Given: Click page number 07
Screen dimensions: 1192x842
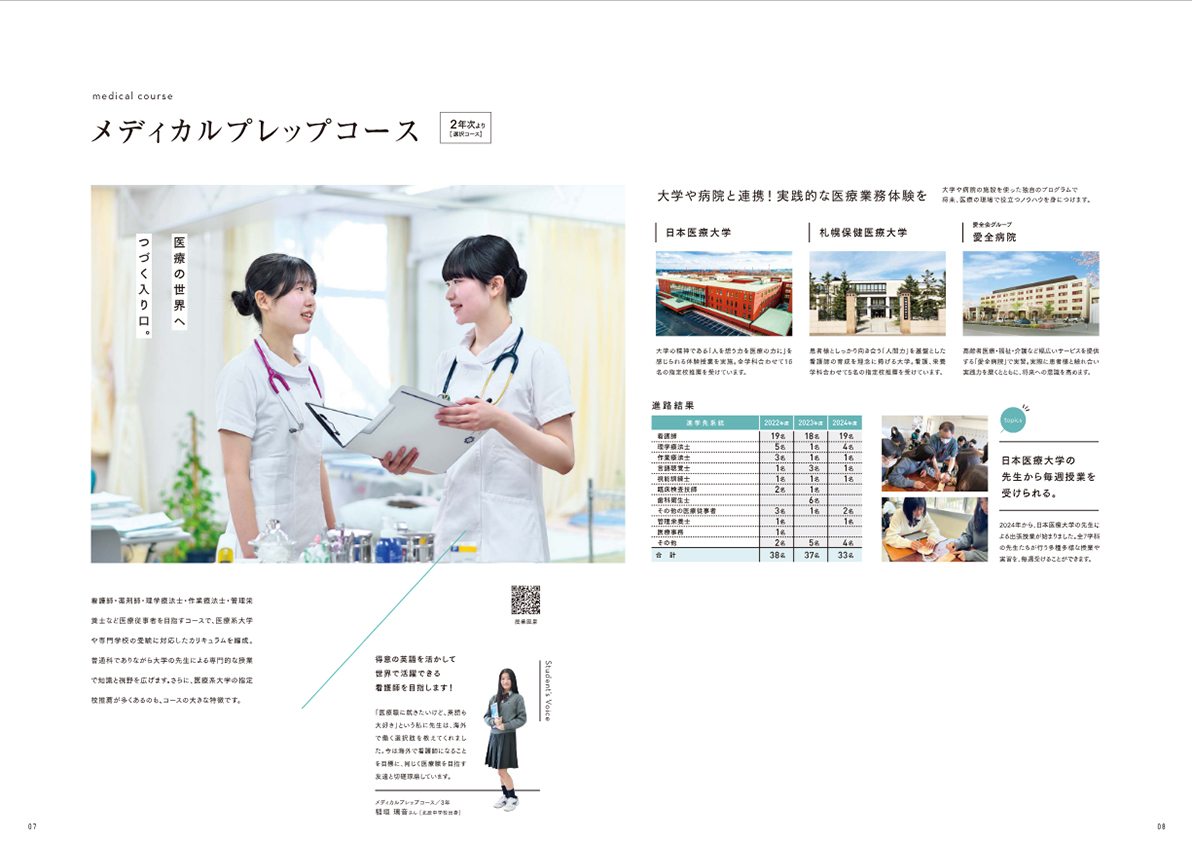Looking at the screenshot, I should click(x=32, y=824).
